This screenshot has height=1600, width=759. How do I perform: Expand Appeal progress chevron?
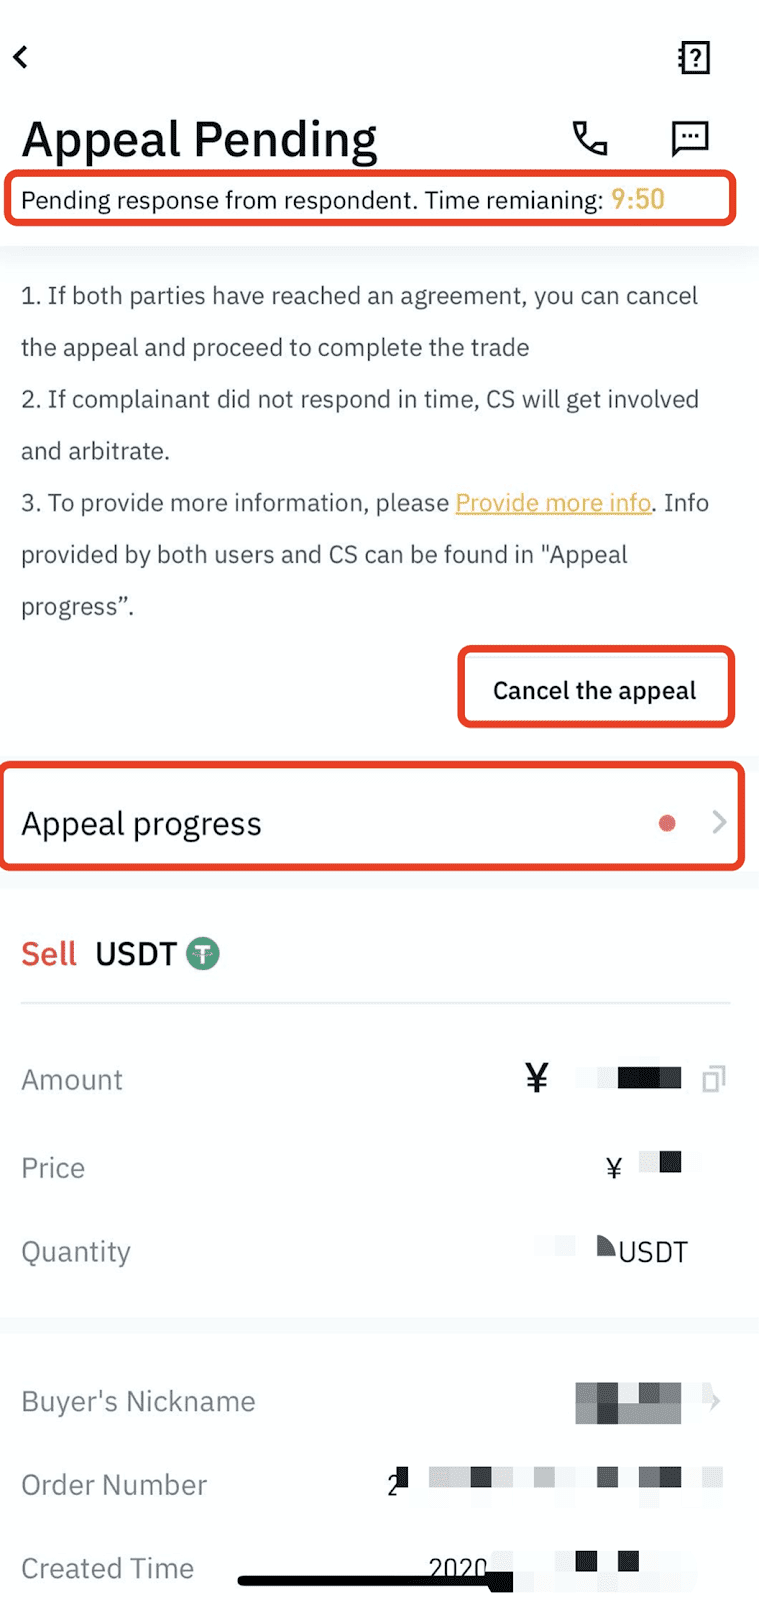pyautogui.click(x=719, y=822)
